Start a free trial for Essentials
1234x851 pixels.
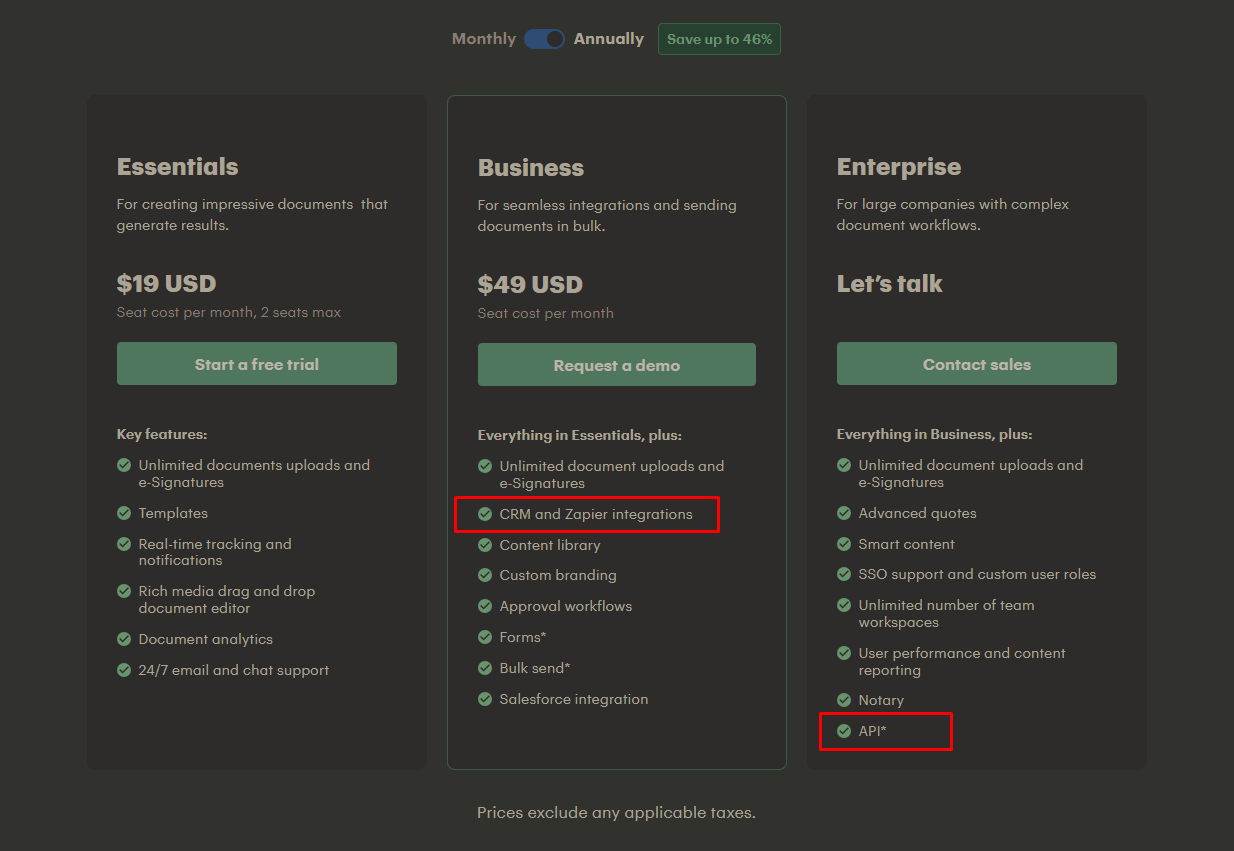[x=257, y=364]
